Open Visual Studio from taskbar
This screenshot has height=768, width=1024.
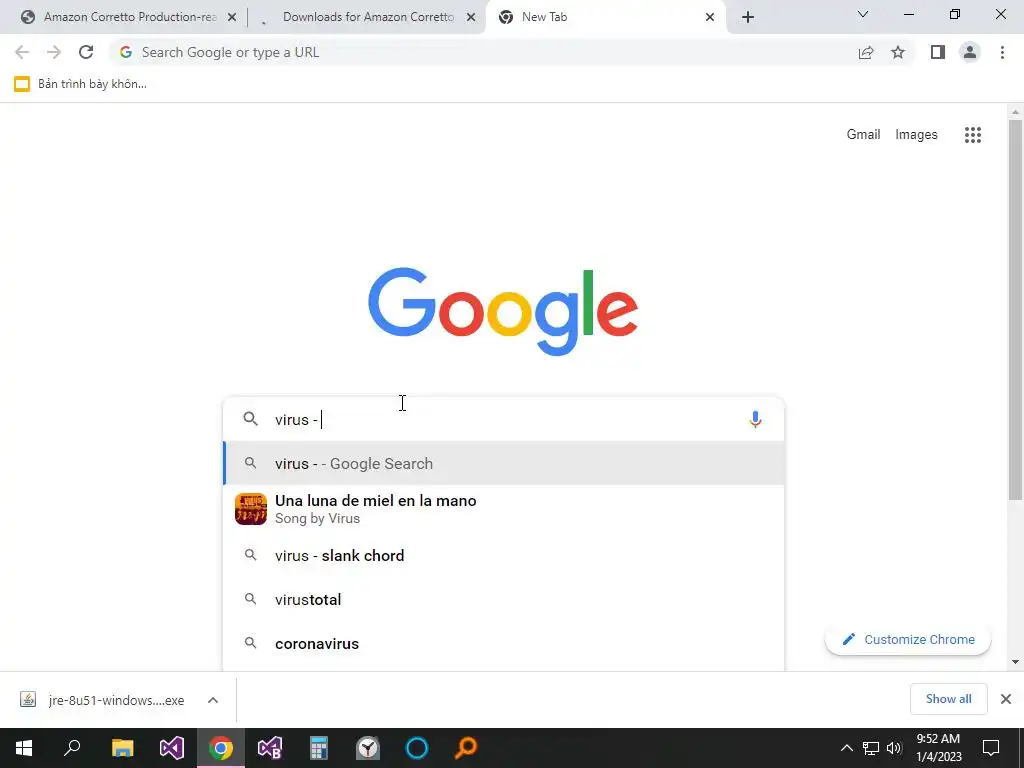172,748
